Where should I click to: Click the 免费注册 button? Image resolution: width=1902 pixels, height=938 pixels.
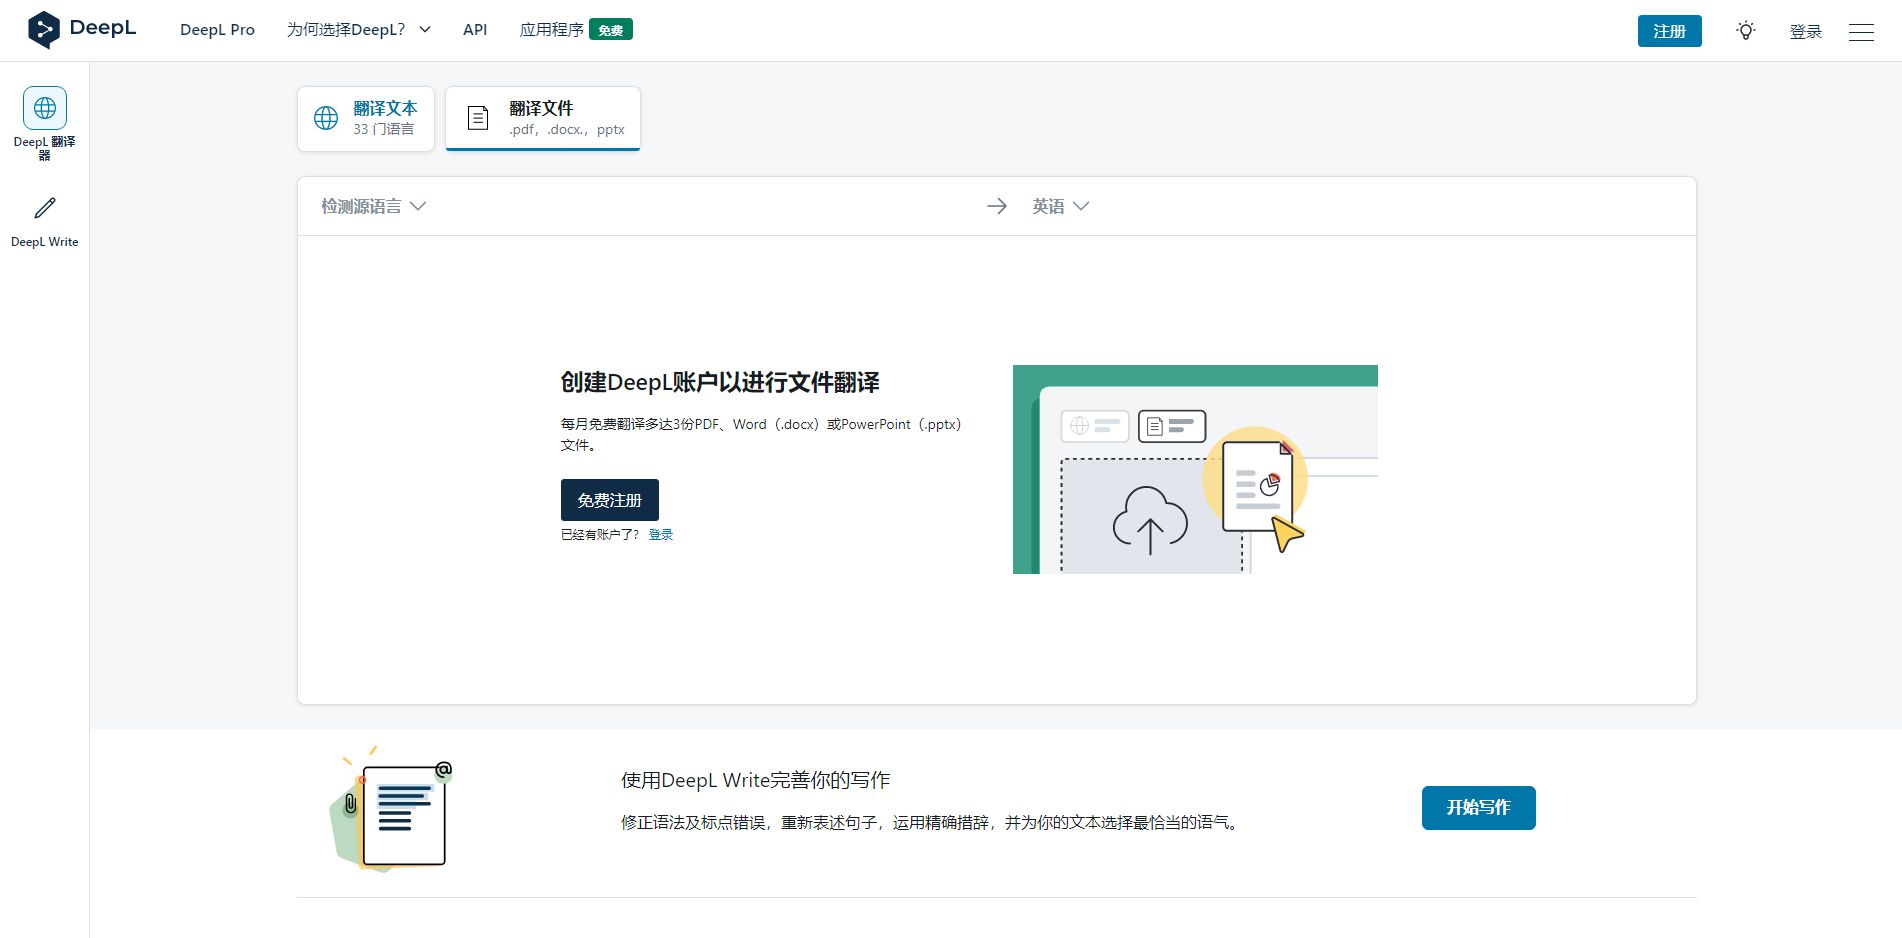[610, 500]
